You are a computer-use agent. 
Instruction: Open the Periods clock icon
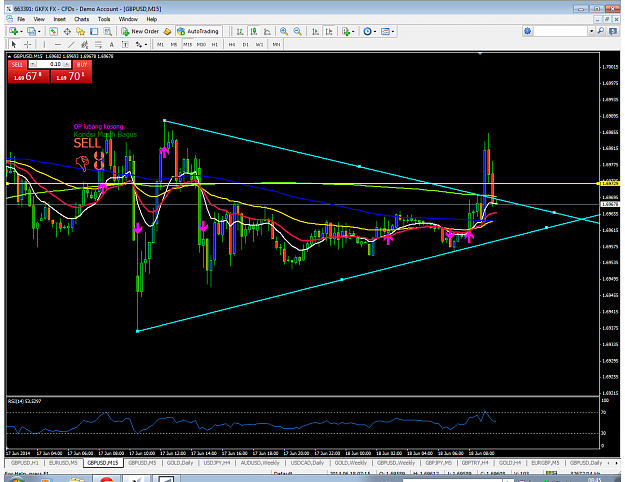367,31
